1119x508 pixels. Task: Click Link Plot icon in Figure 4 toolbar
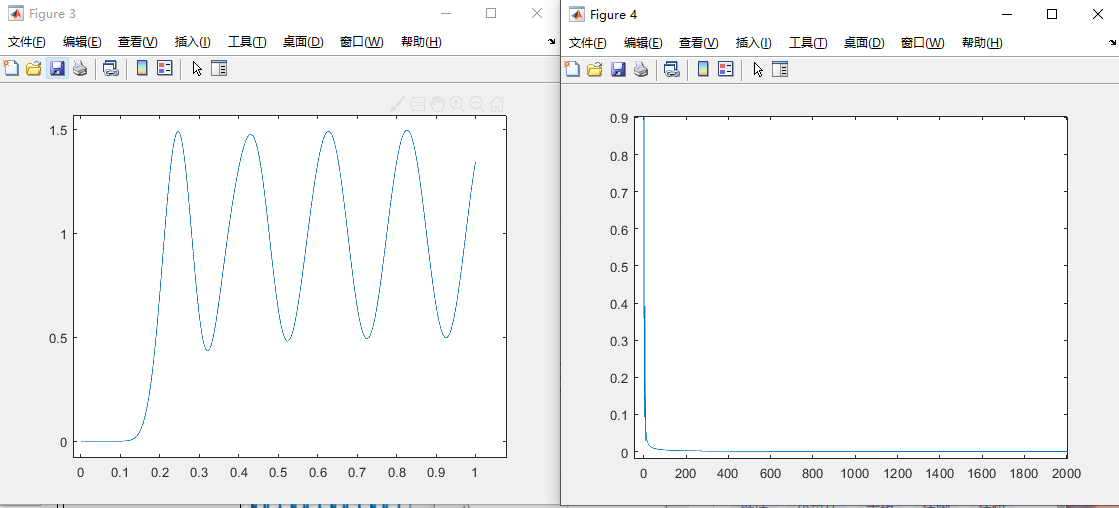click(x=671, y=68)
